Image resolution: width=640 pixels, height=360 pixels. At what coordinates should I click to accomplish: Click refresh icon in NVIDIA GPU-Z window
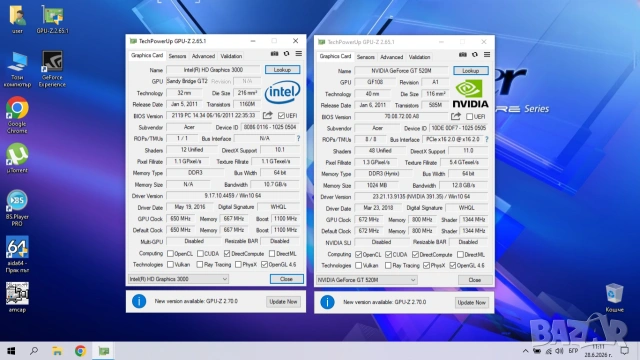475,55
